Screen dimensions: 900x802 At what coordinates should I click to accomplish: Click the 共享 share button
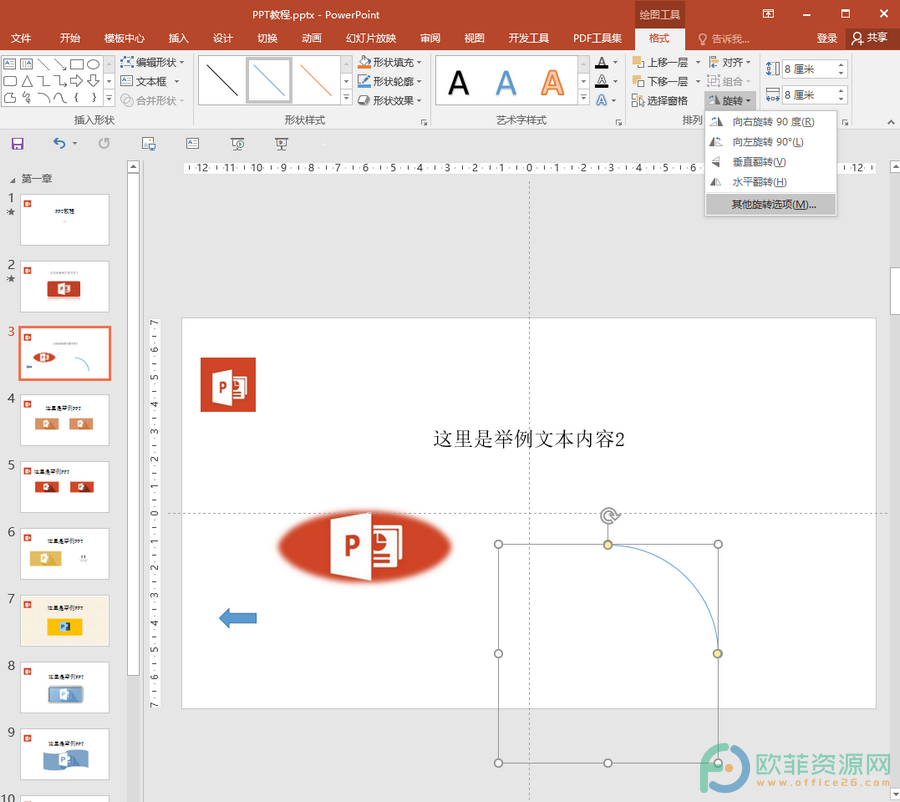click(870, 38)
